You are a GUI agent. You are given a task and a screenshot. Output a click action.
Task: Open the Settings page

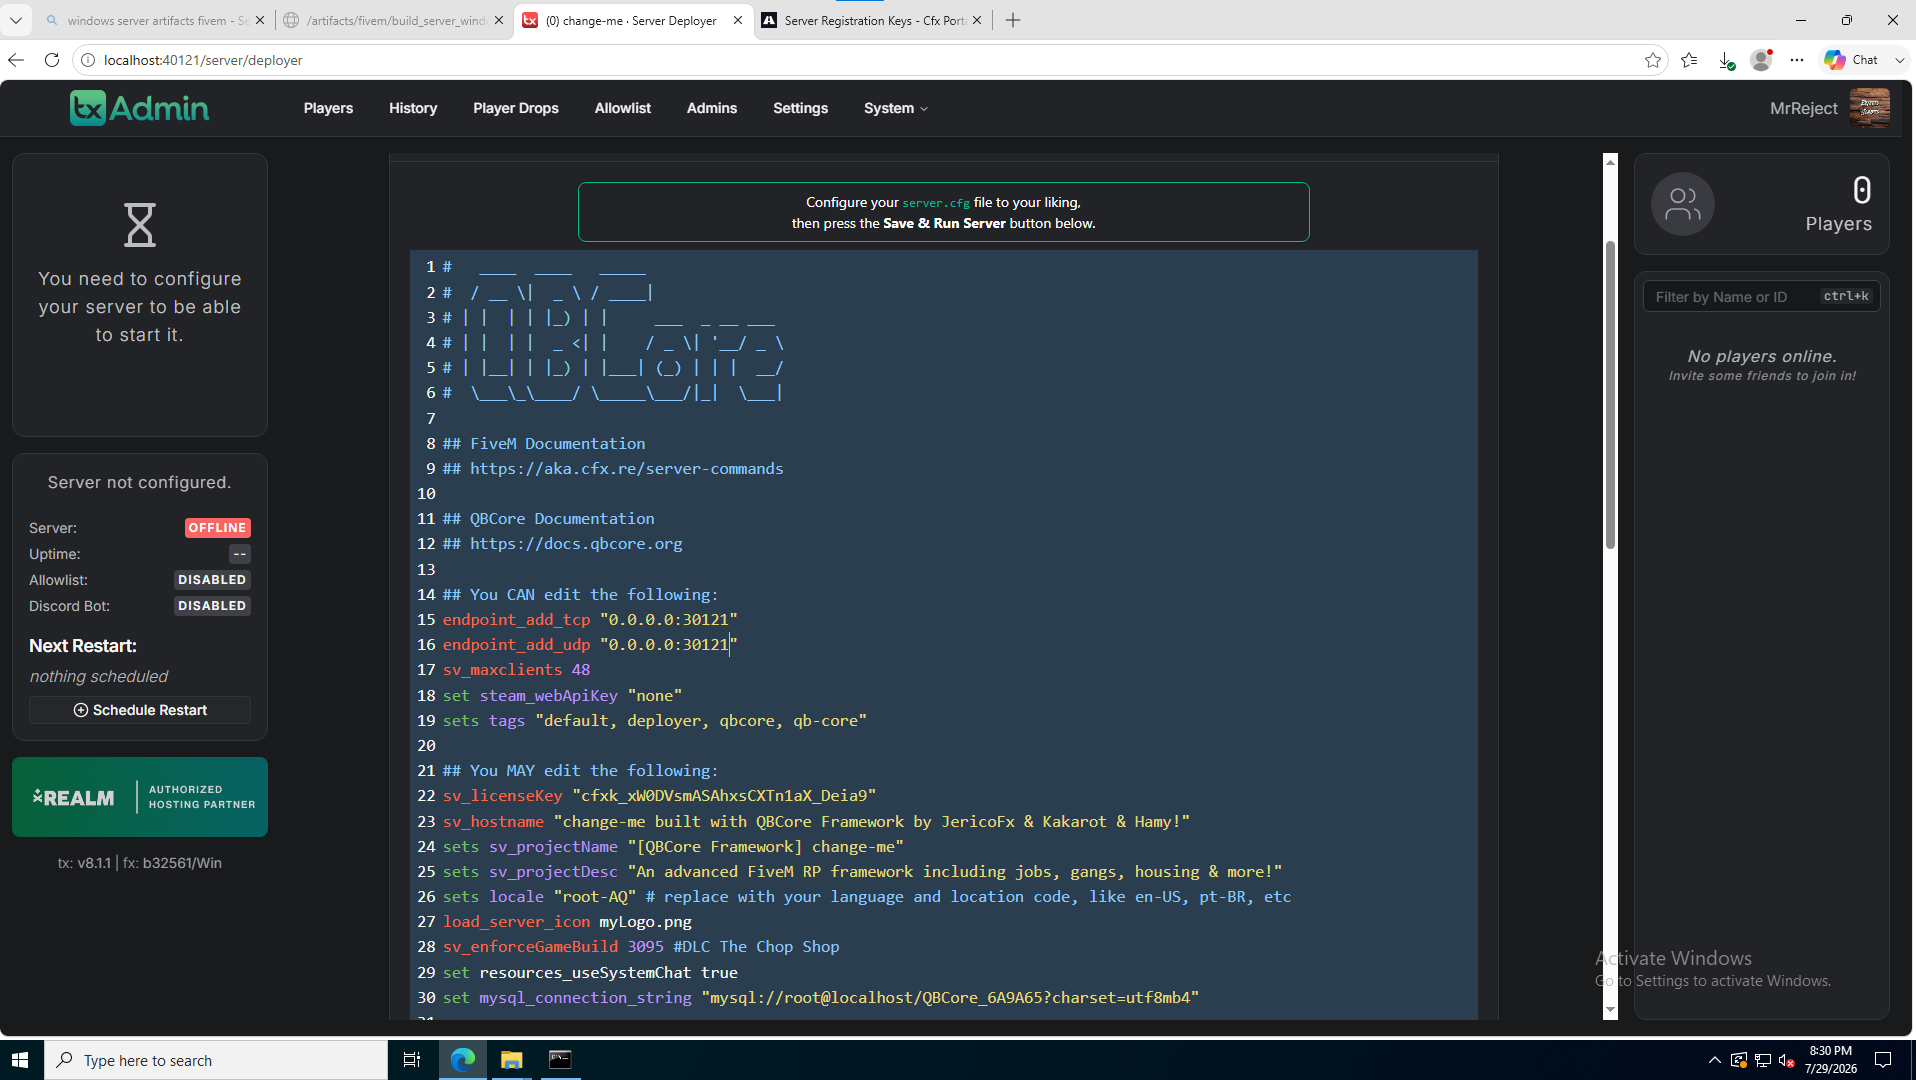[x=800, y=108]
